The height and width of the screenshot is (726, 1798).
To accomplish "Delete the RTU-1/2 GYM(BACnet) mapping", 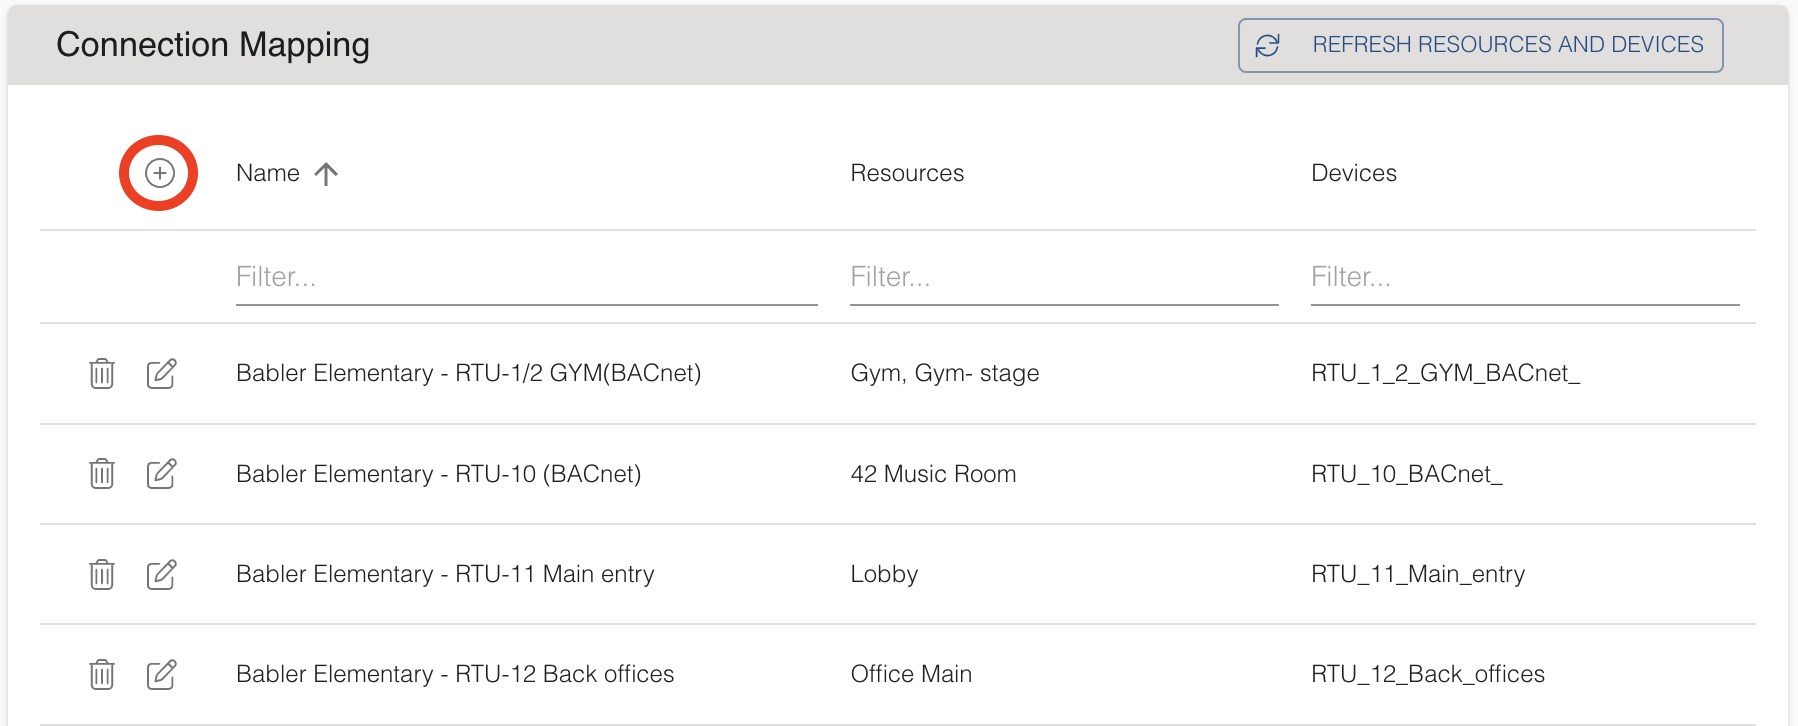I will (x=102, y=373).
